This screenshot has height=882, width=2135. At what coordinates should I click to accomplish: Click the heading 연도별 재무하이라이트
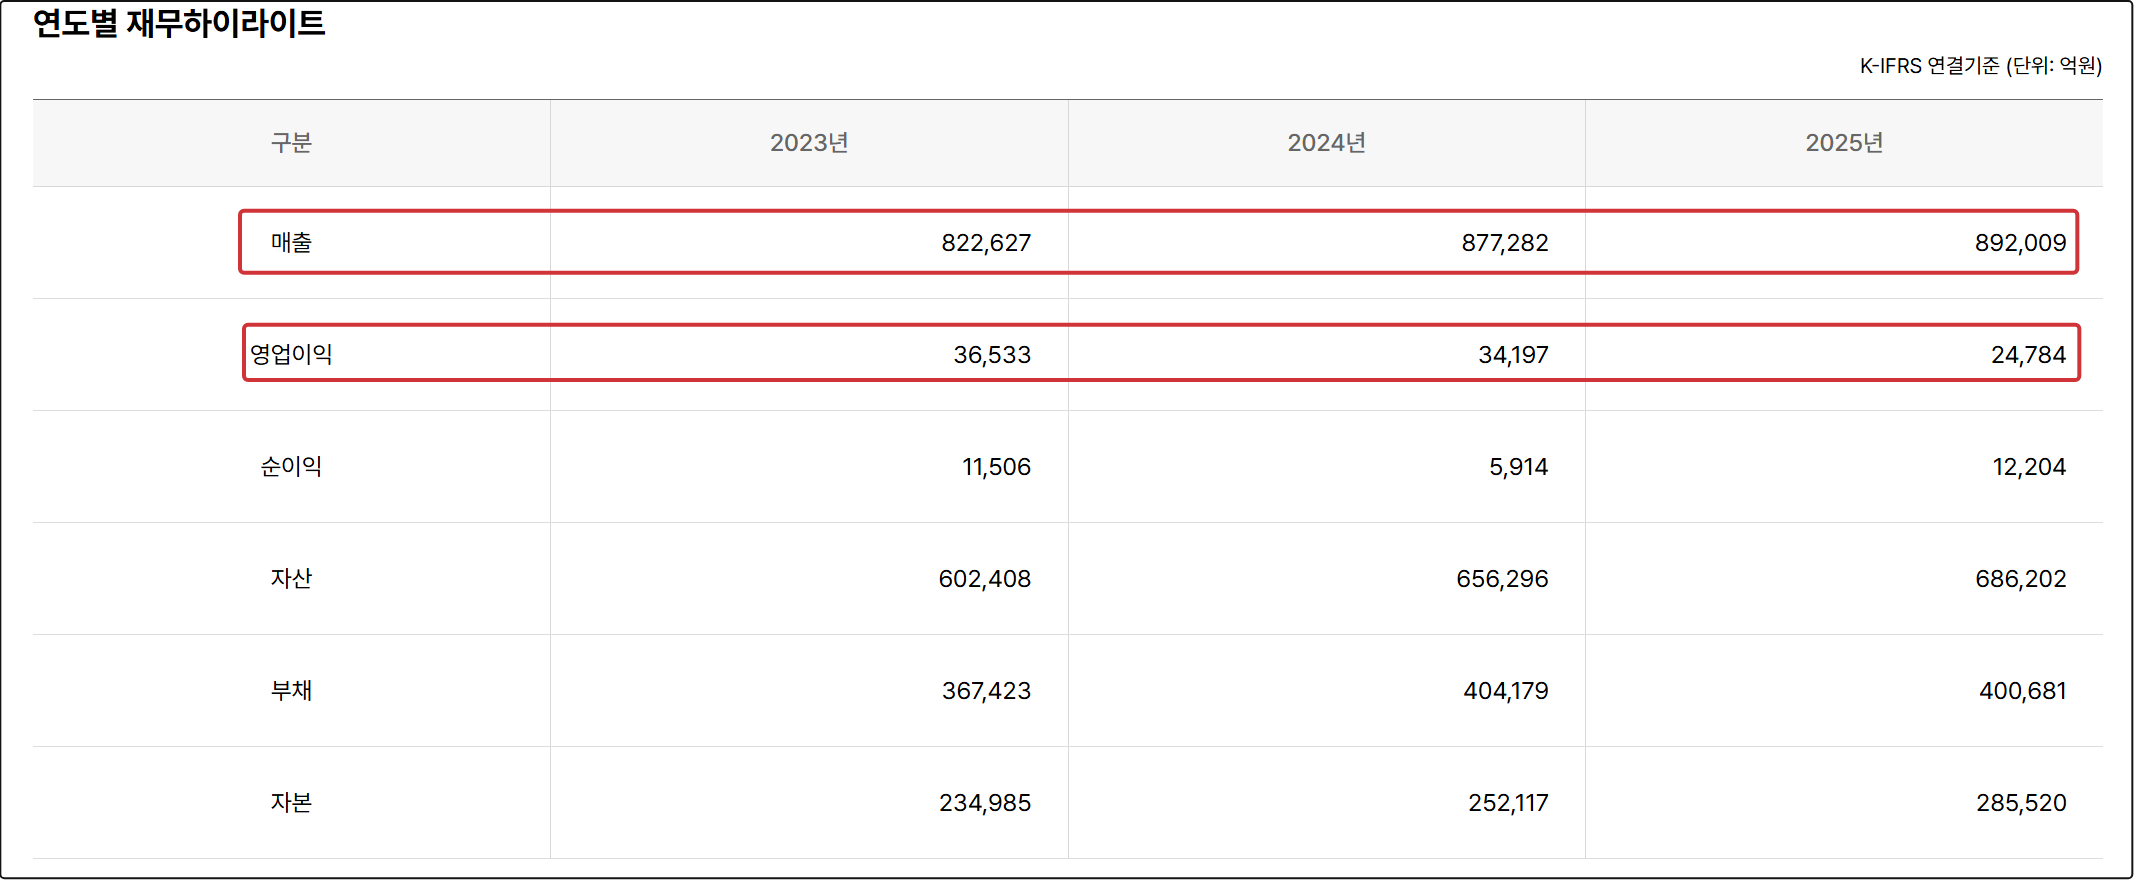pyautogui.click(x=179, y=23)
